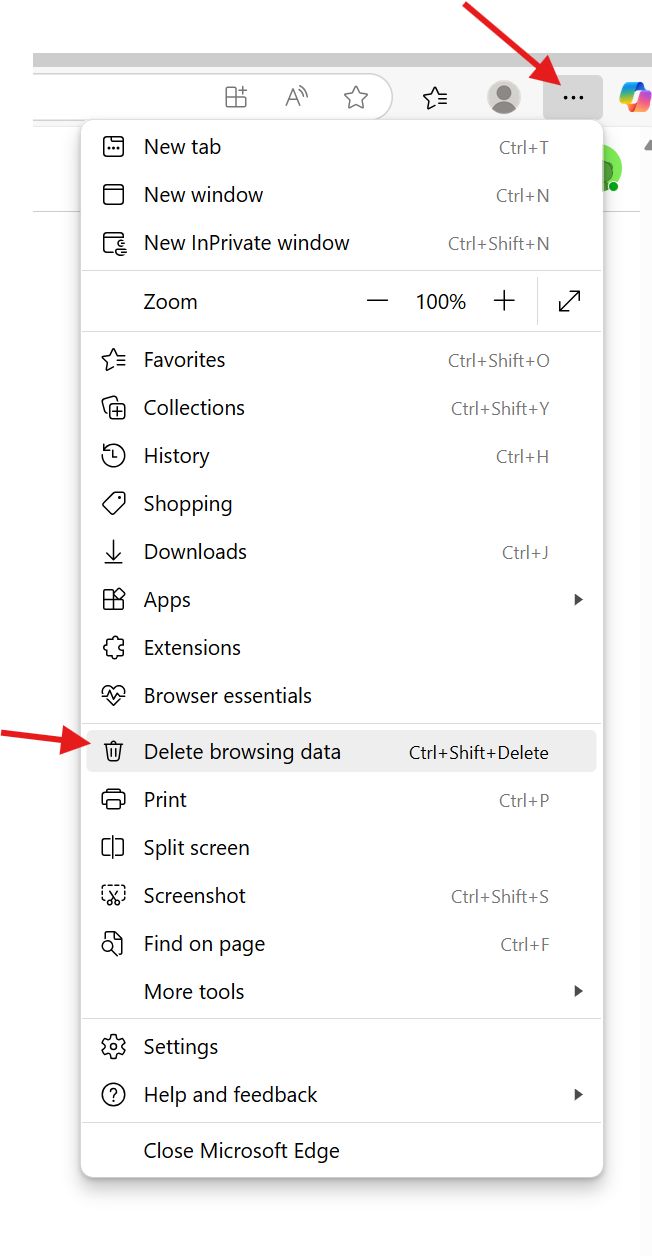Screen dimensions: 652x1256
Task: Click the 100% zoom level value
Action: coord(440,300)
